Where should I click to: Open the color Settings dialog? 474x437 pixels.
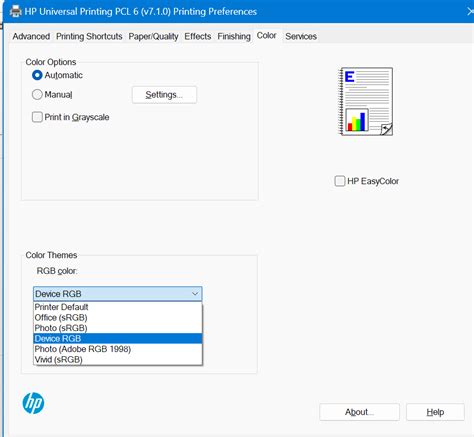pyautogui.click(x=164, y=95)
